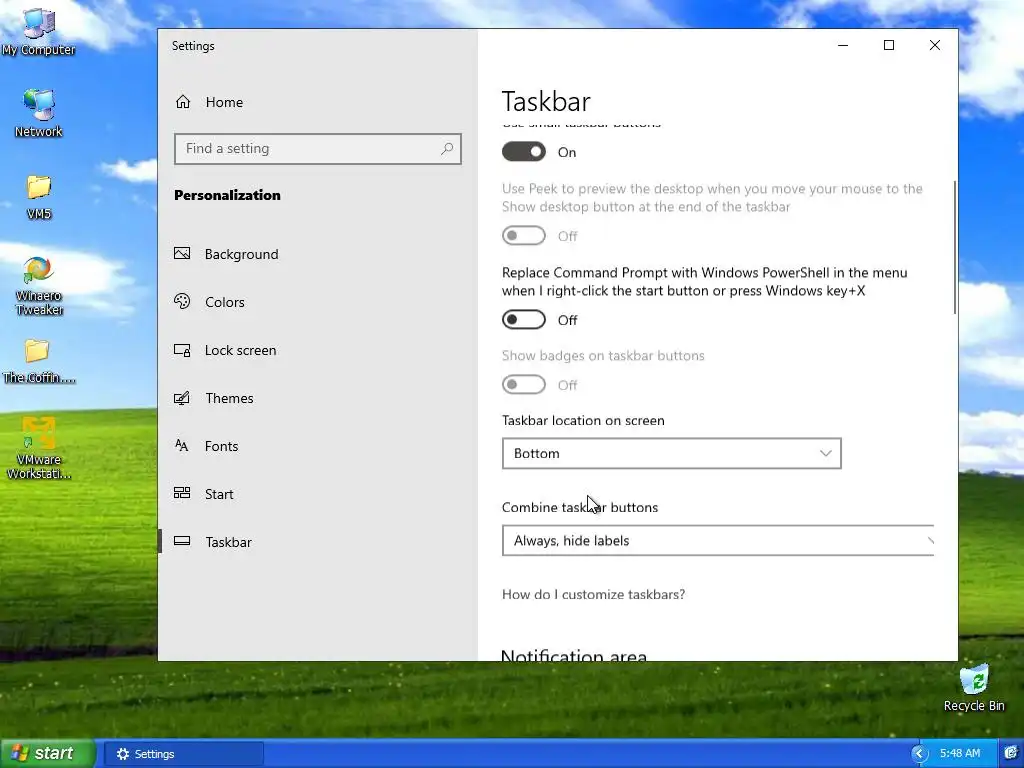Maximize the Settings window
This screenshot has width=1024, height=768.
click(x=889, y=45)
